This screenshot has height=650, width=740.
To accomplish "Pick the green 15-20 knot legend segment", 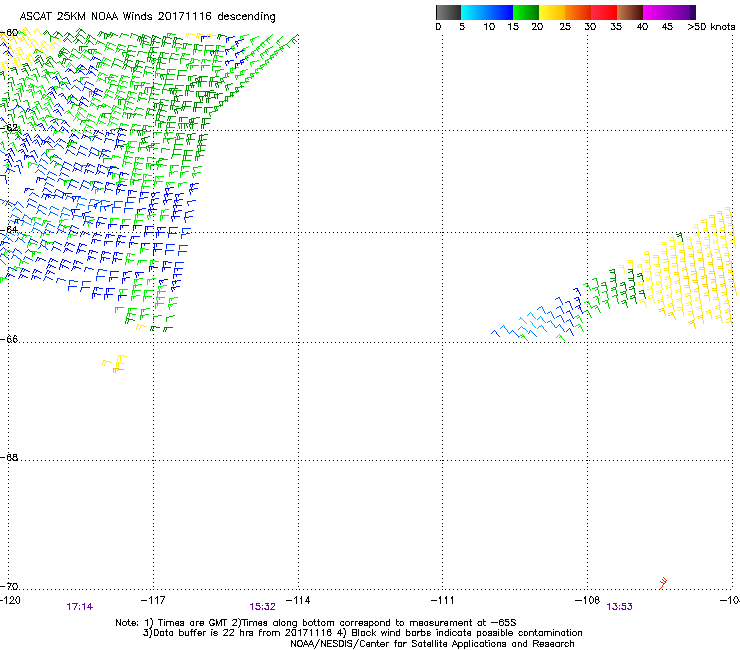I will [x=527, y=12].
